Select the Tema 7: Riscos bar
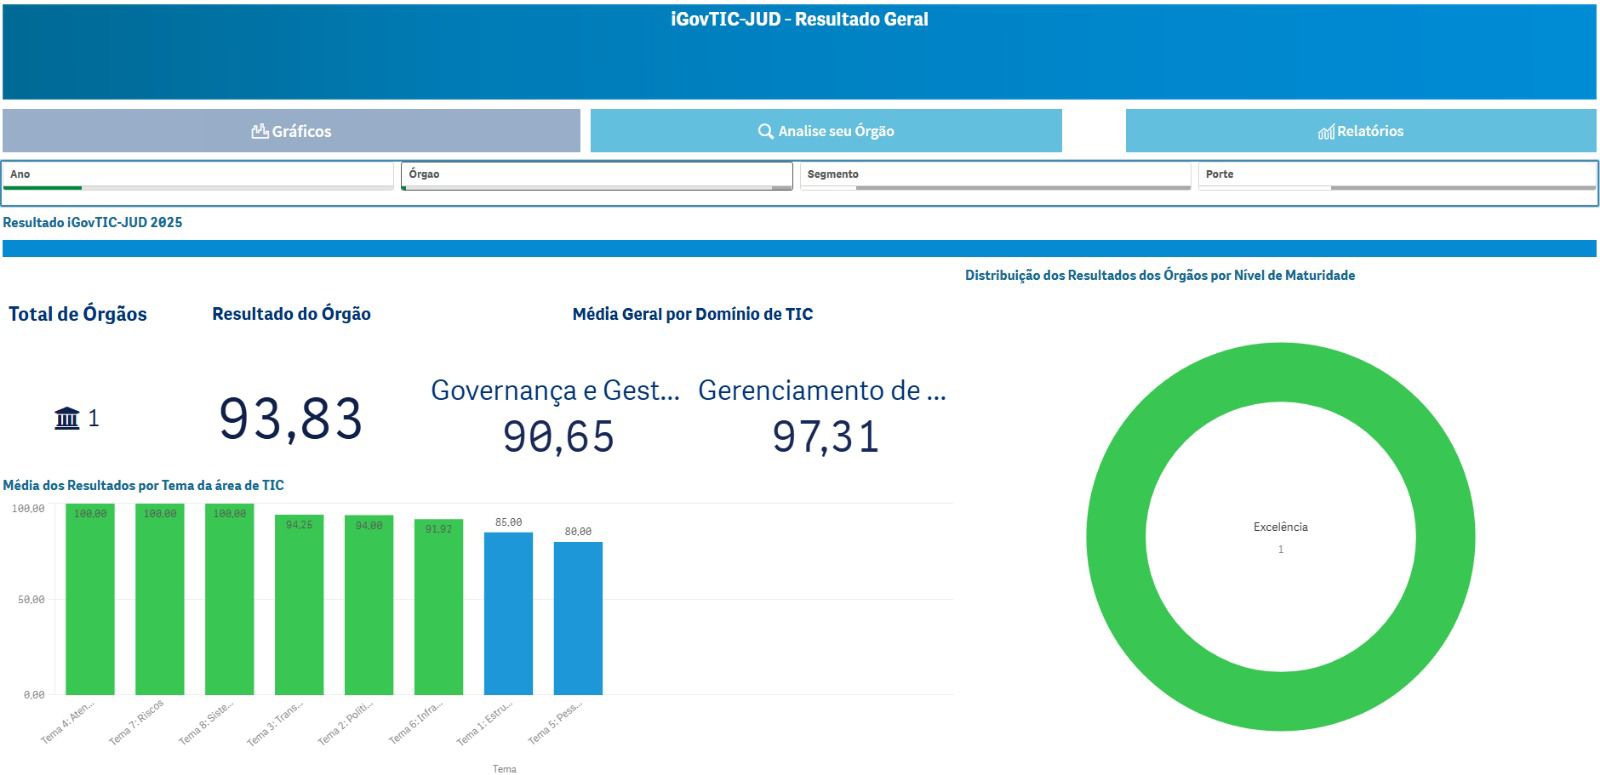The image size is (1600, 775). pyautogui.click(x=160, y=599)
